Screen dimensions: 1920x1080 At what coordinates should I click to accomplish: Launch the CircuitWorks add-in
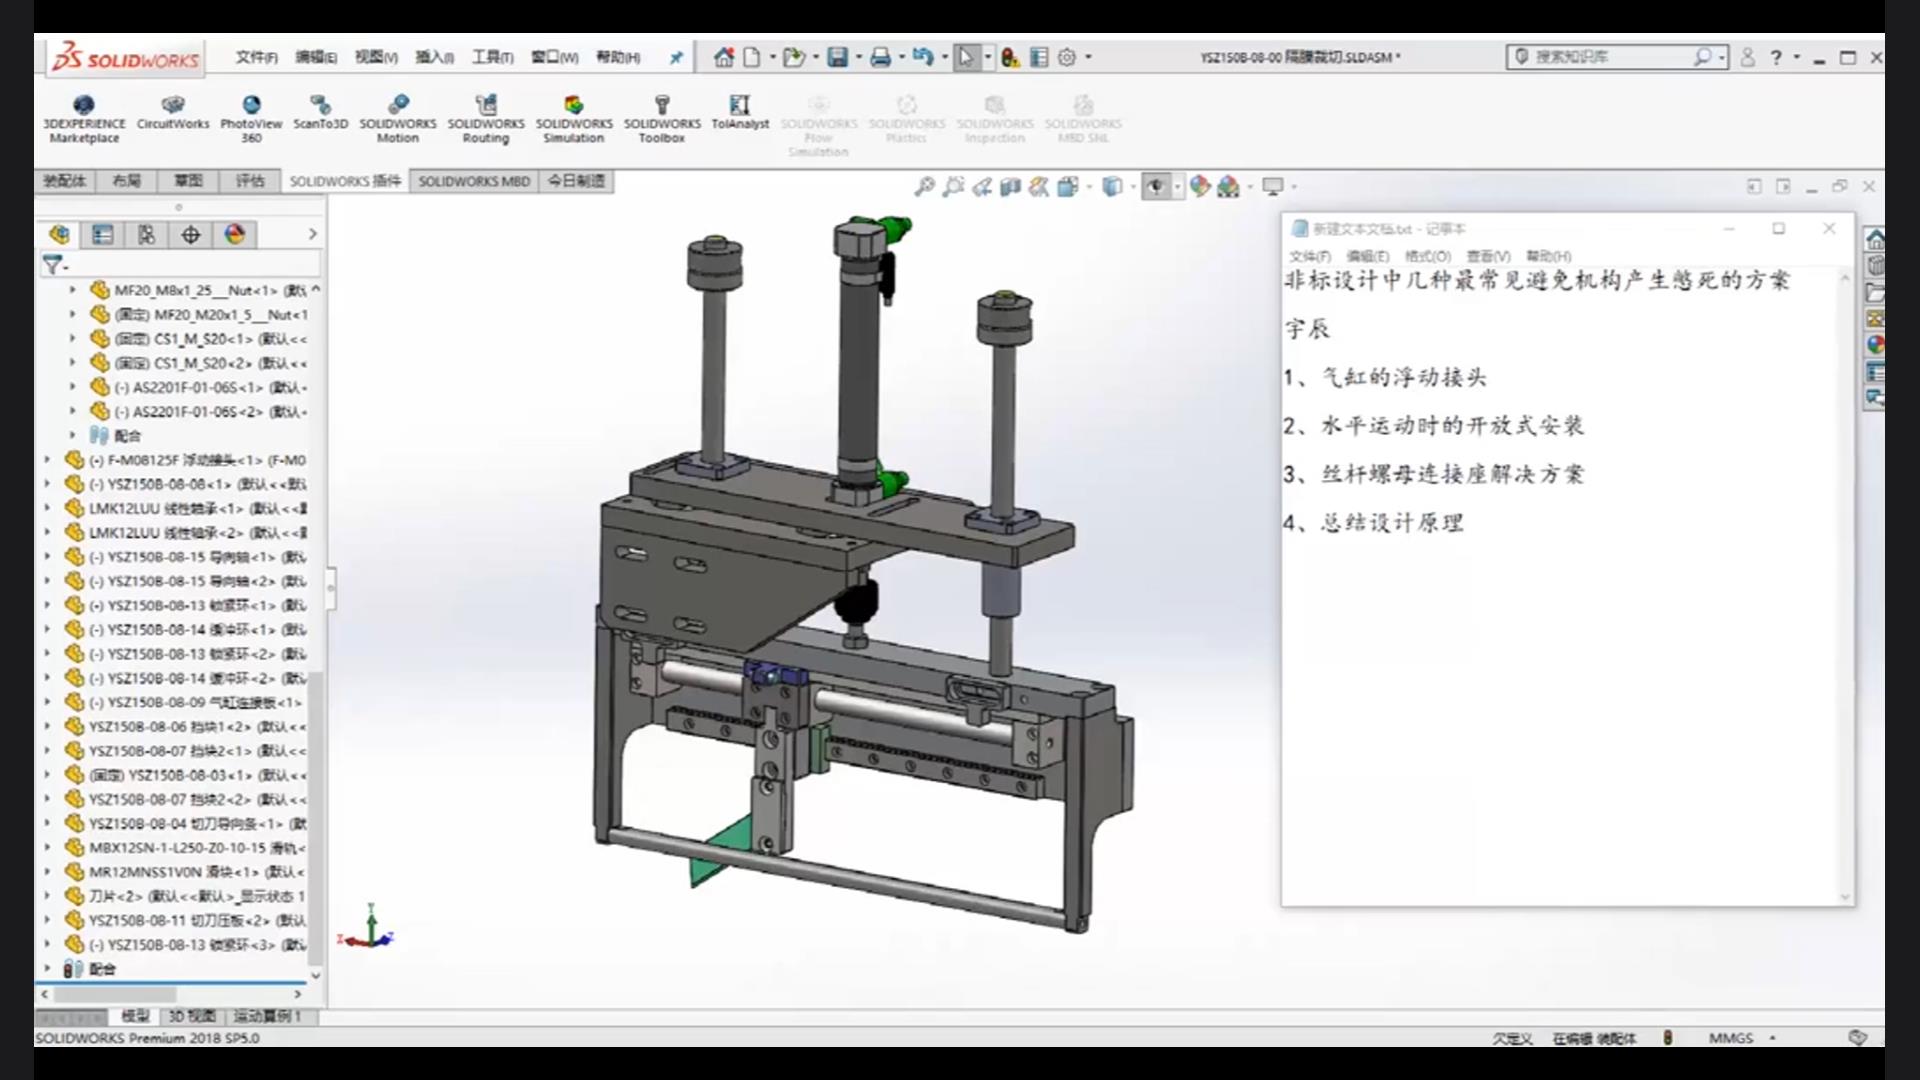pyautogui.click(x=173, y=112)
